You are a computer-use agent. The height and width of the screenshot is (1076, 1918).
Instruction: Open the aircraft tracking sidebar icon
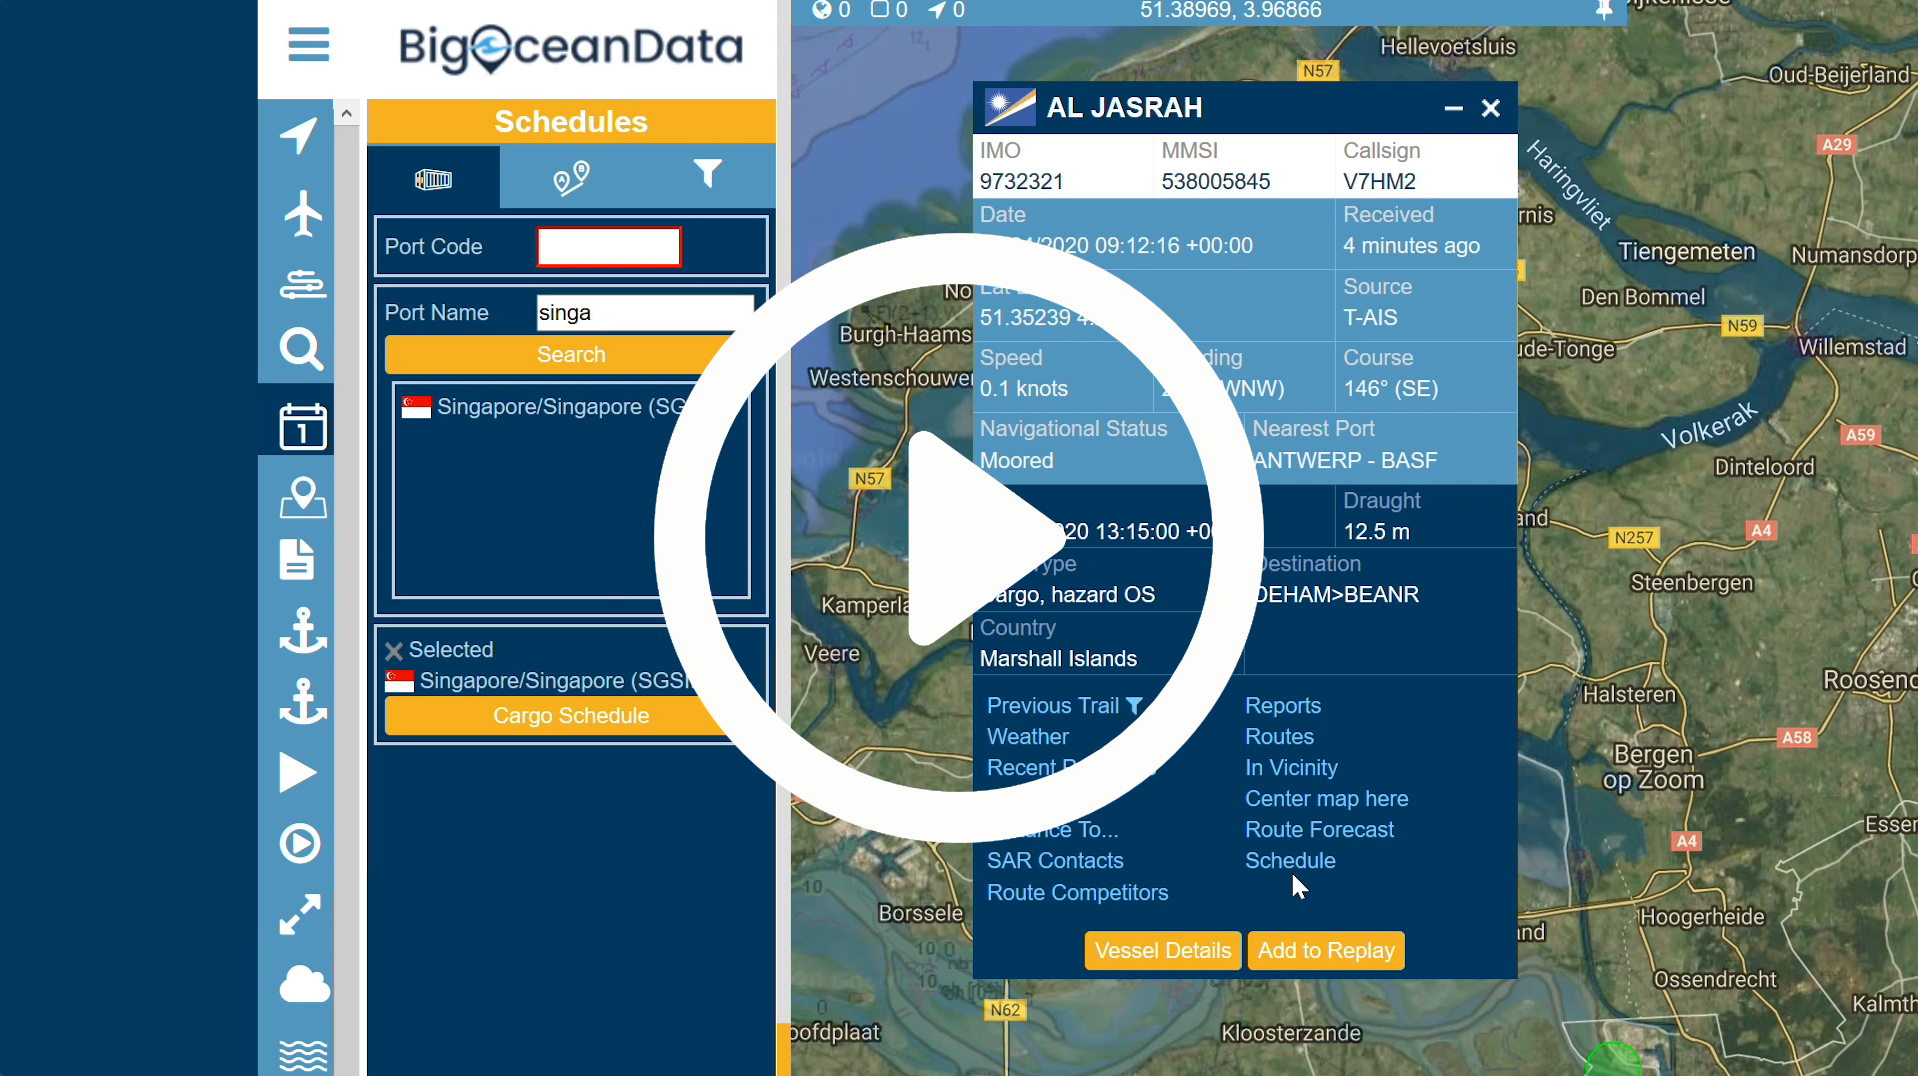(x=303, y=213)
